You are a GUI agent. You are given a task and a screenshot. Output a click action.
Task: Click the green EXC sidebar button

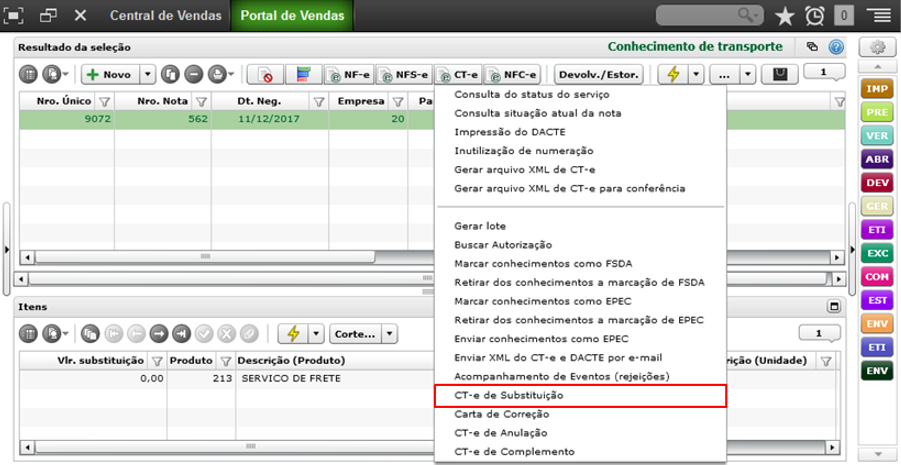tap(877, 253)
